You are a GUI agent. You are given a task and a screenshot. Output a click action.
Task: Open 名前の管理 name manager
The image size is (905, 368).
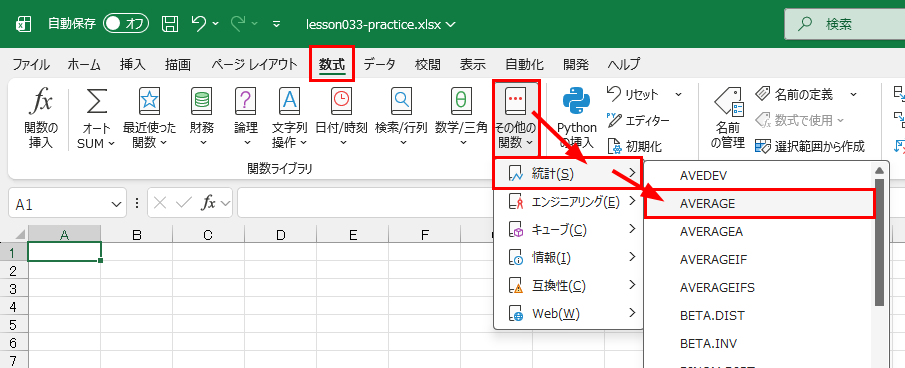click(728, 119)
